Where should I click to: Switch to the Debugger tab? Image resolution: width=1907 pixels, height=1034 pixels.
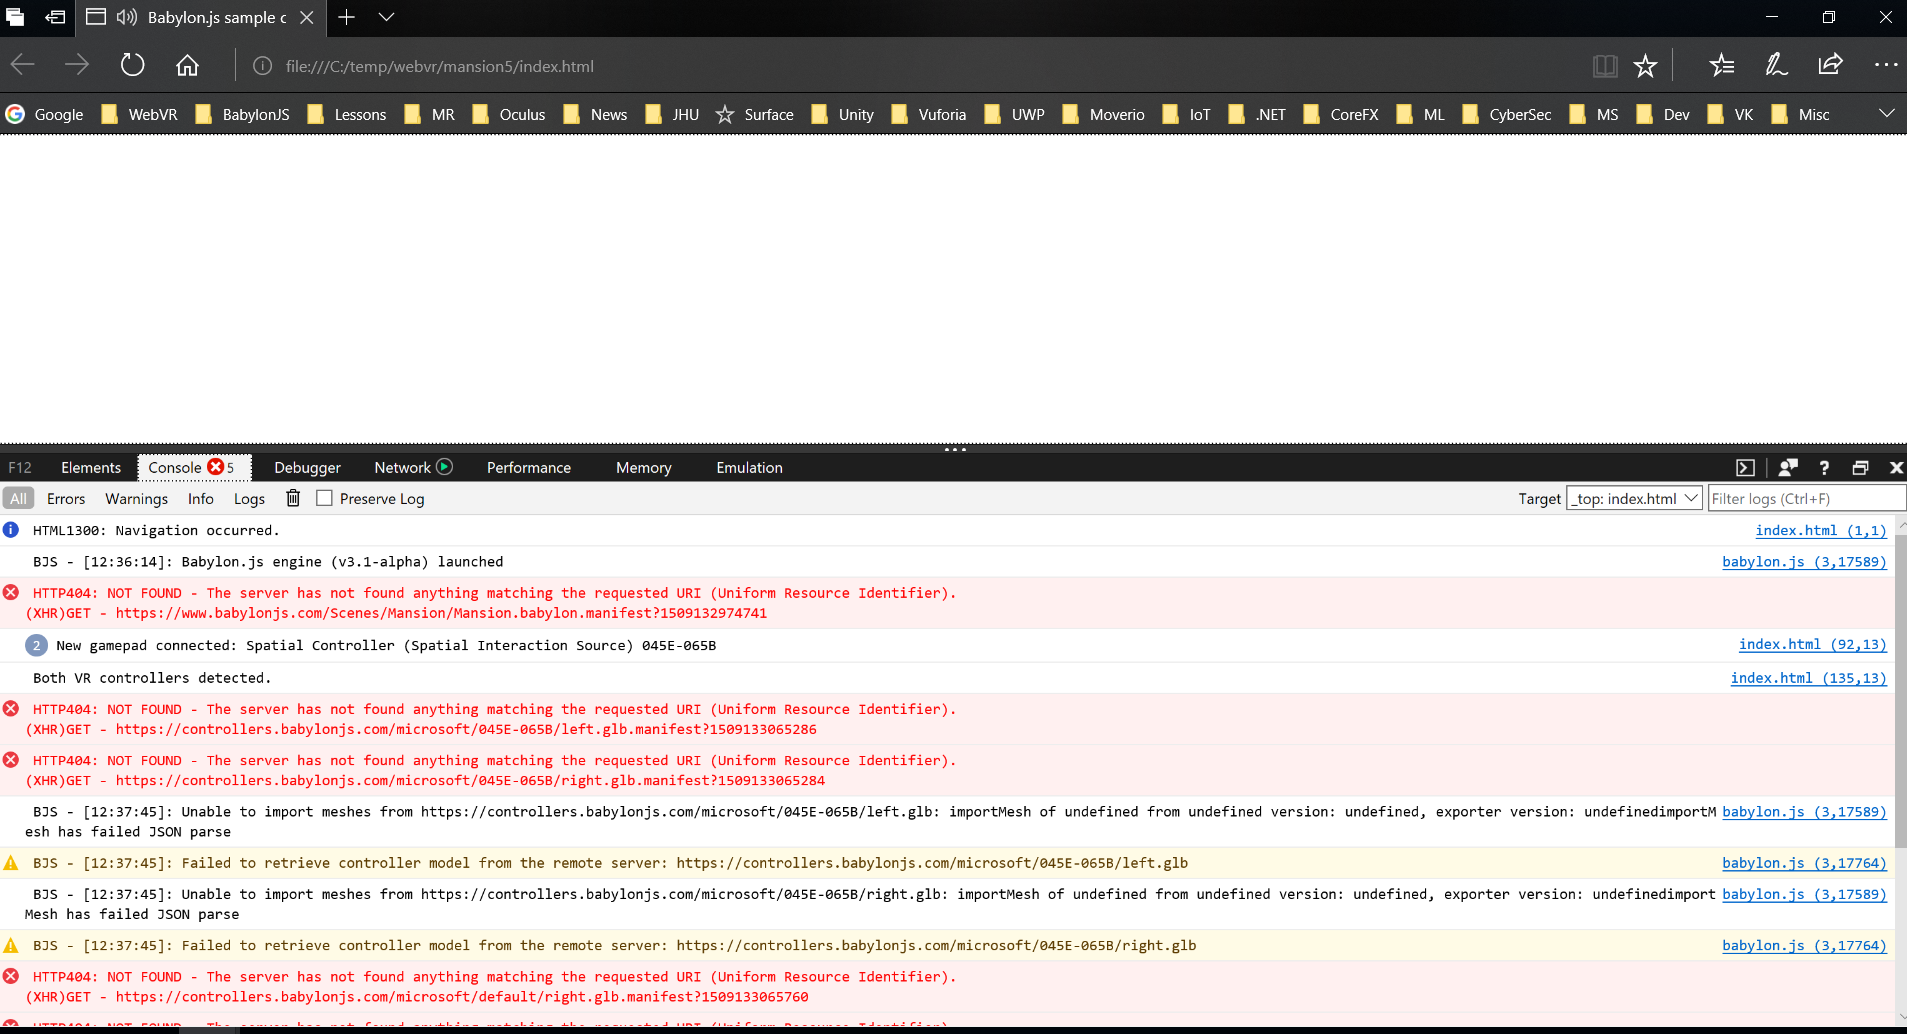click(x=308, y=468)
